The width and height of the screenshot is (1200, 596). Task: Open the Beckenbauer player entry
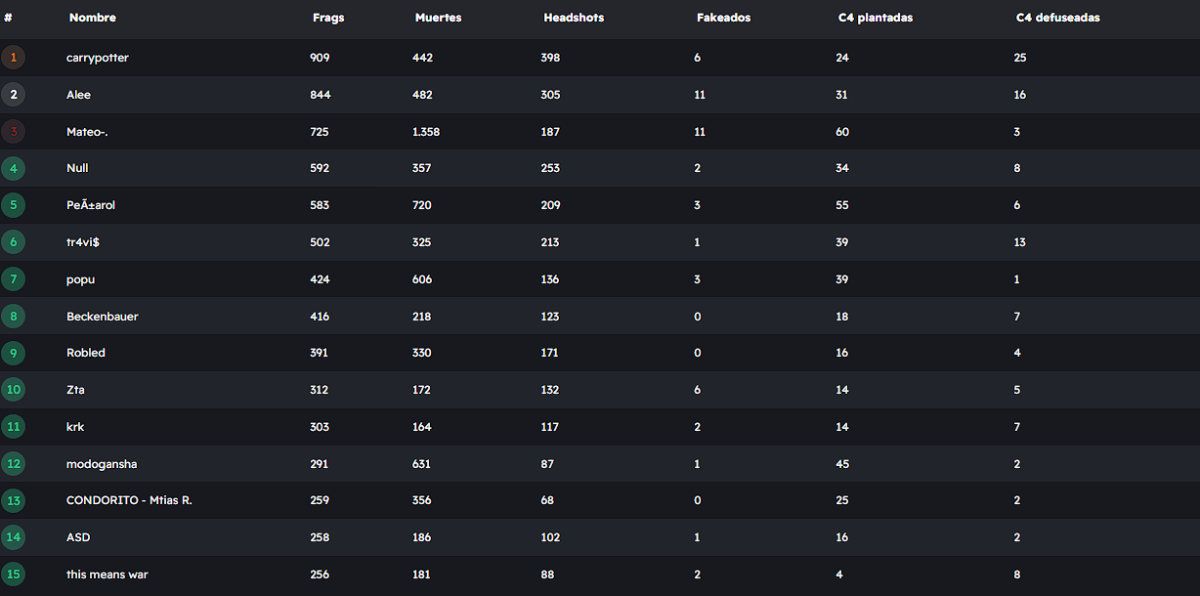pos(102,316)
